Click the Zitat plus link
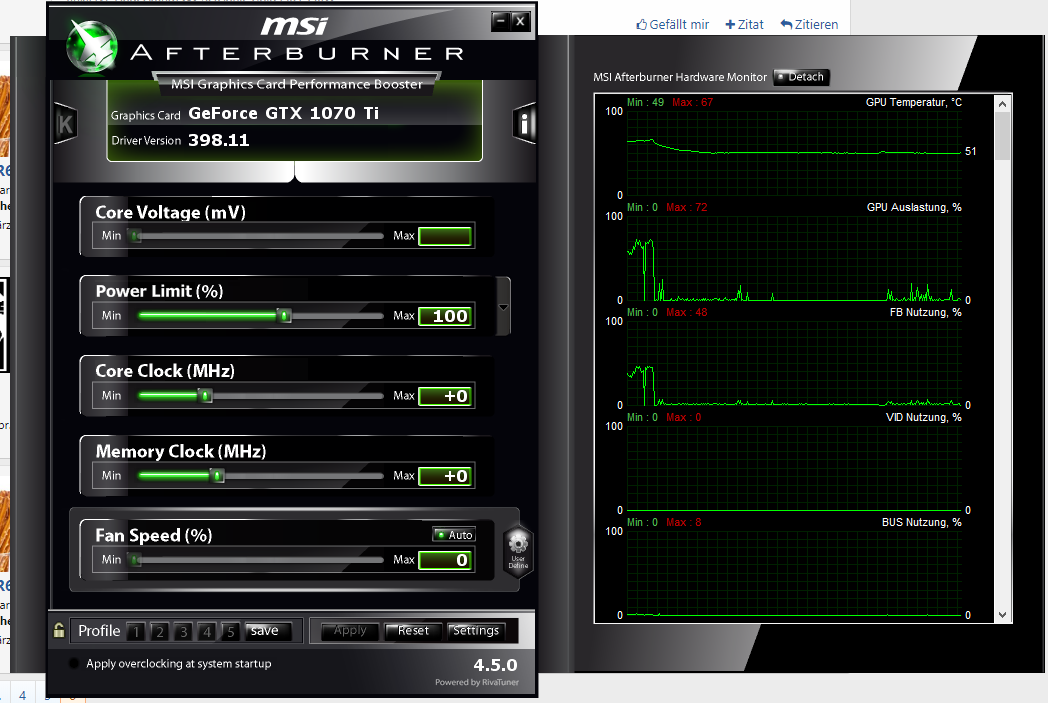 tap(745, 25)
